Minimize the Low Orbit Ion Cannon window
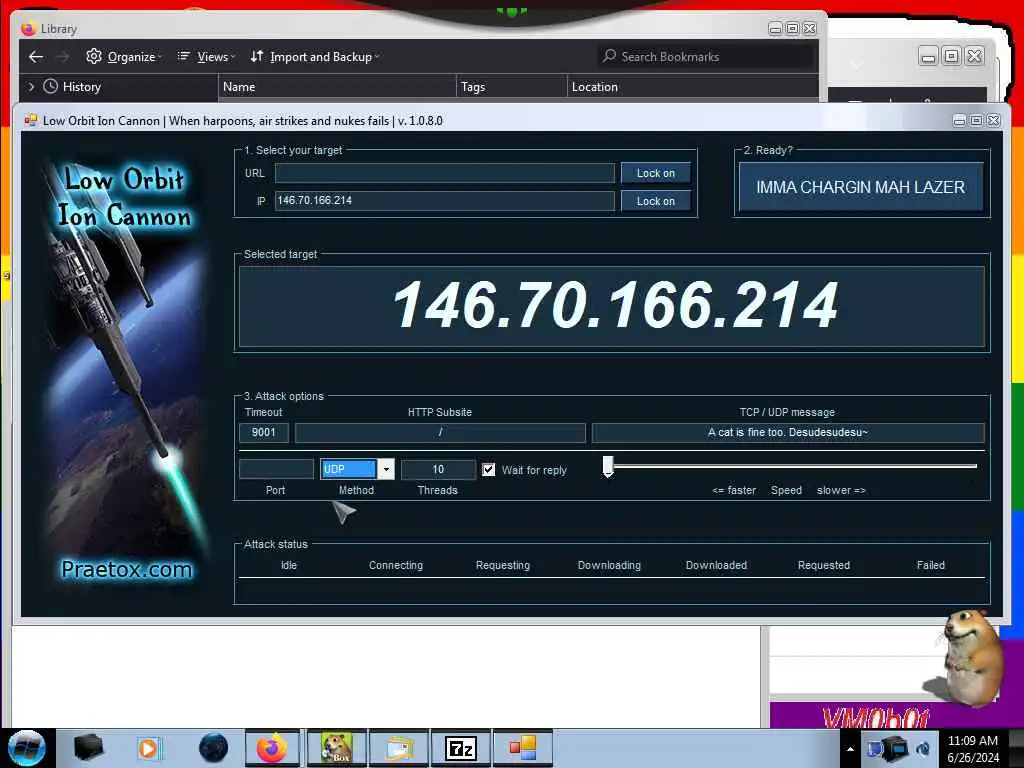The height and width of the screenshot is (768, 1024). click(959, 120)
